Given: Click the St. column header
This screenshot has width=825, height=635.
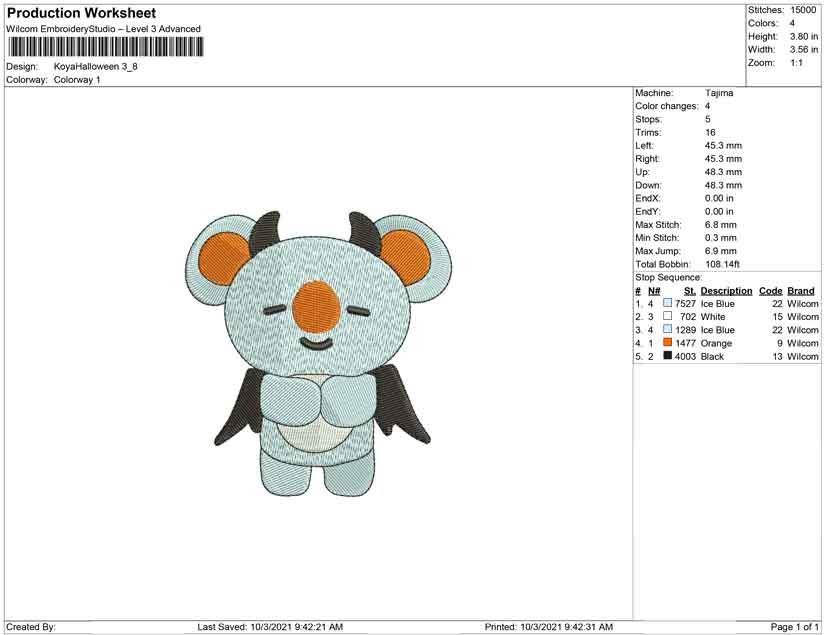Looking at the screenshot, I should pos(690,291).
